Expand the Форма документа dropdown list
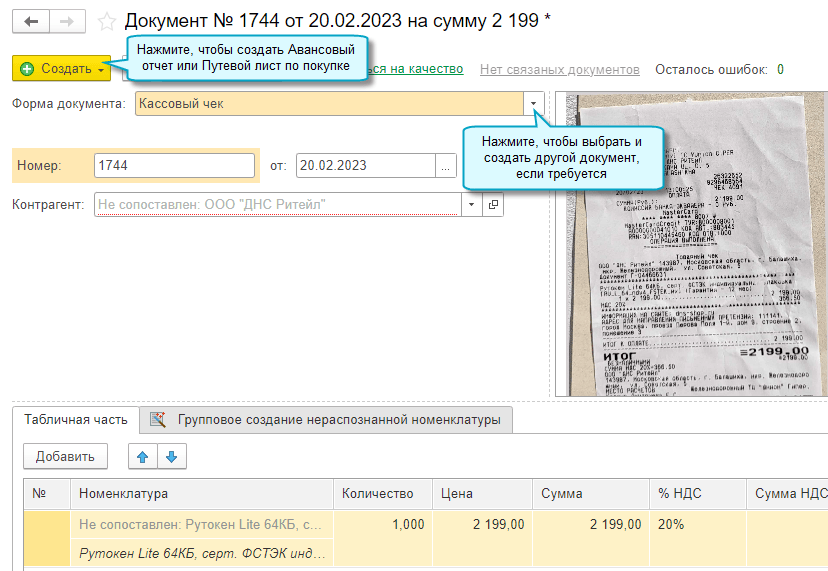Image resolution: width=828 pixels, height=571 pixels. (x=534, y=103)
